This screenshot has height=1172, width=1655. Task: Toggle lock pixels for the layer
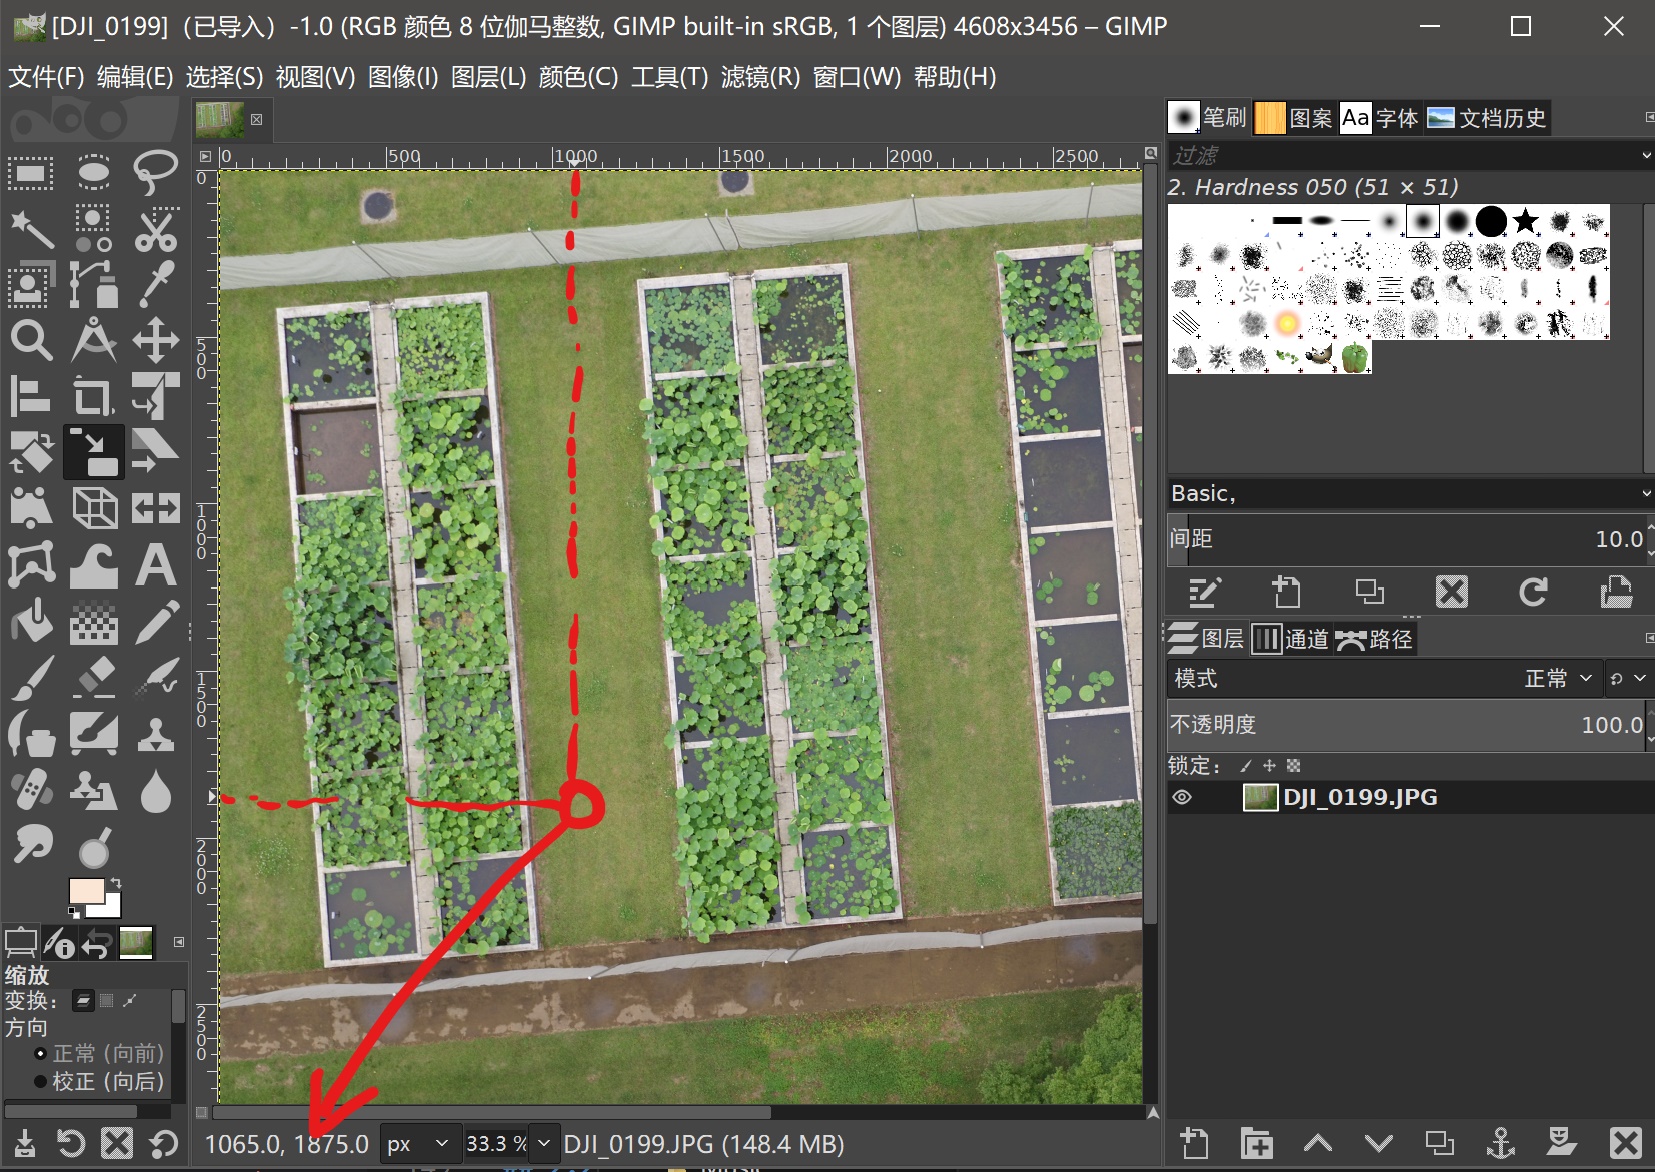(x=1245, y=766)
